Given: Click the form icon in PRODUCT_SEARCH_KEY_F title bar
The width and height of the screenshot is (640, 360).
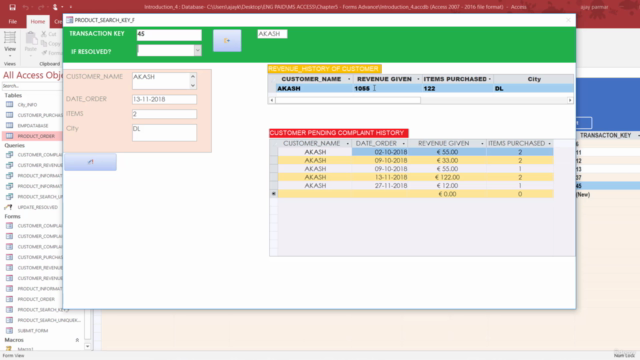Looking at the screenshot, I should (x=69, y=20).
